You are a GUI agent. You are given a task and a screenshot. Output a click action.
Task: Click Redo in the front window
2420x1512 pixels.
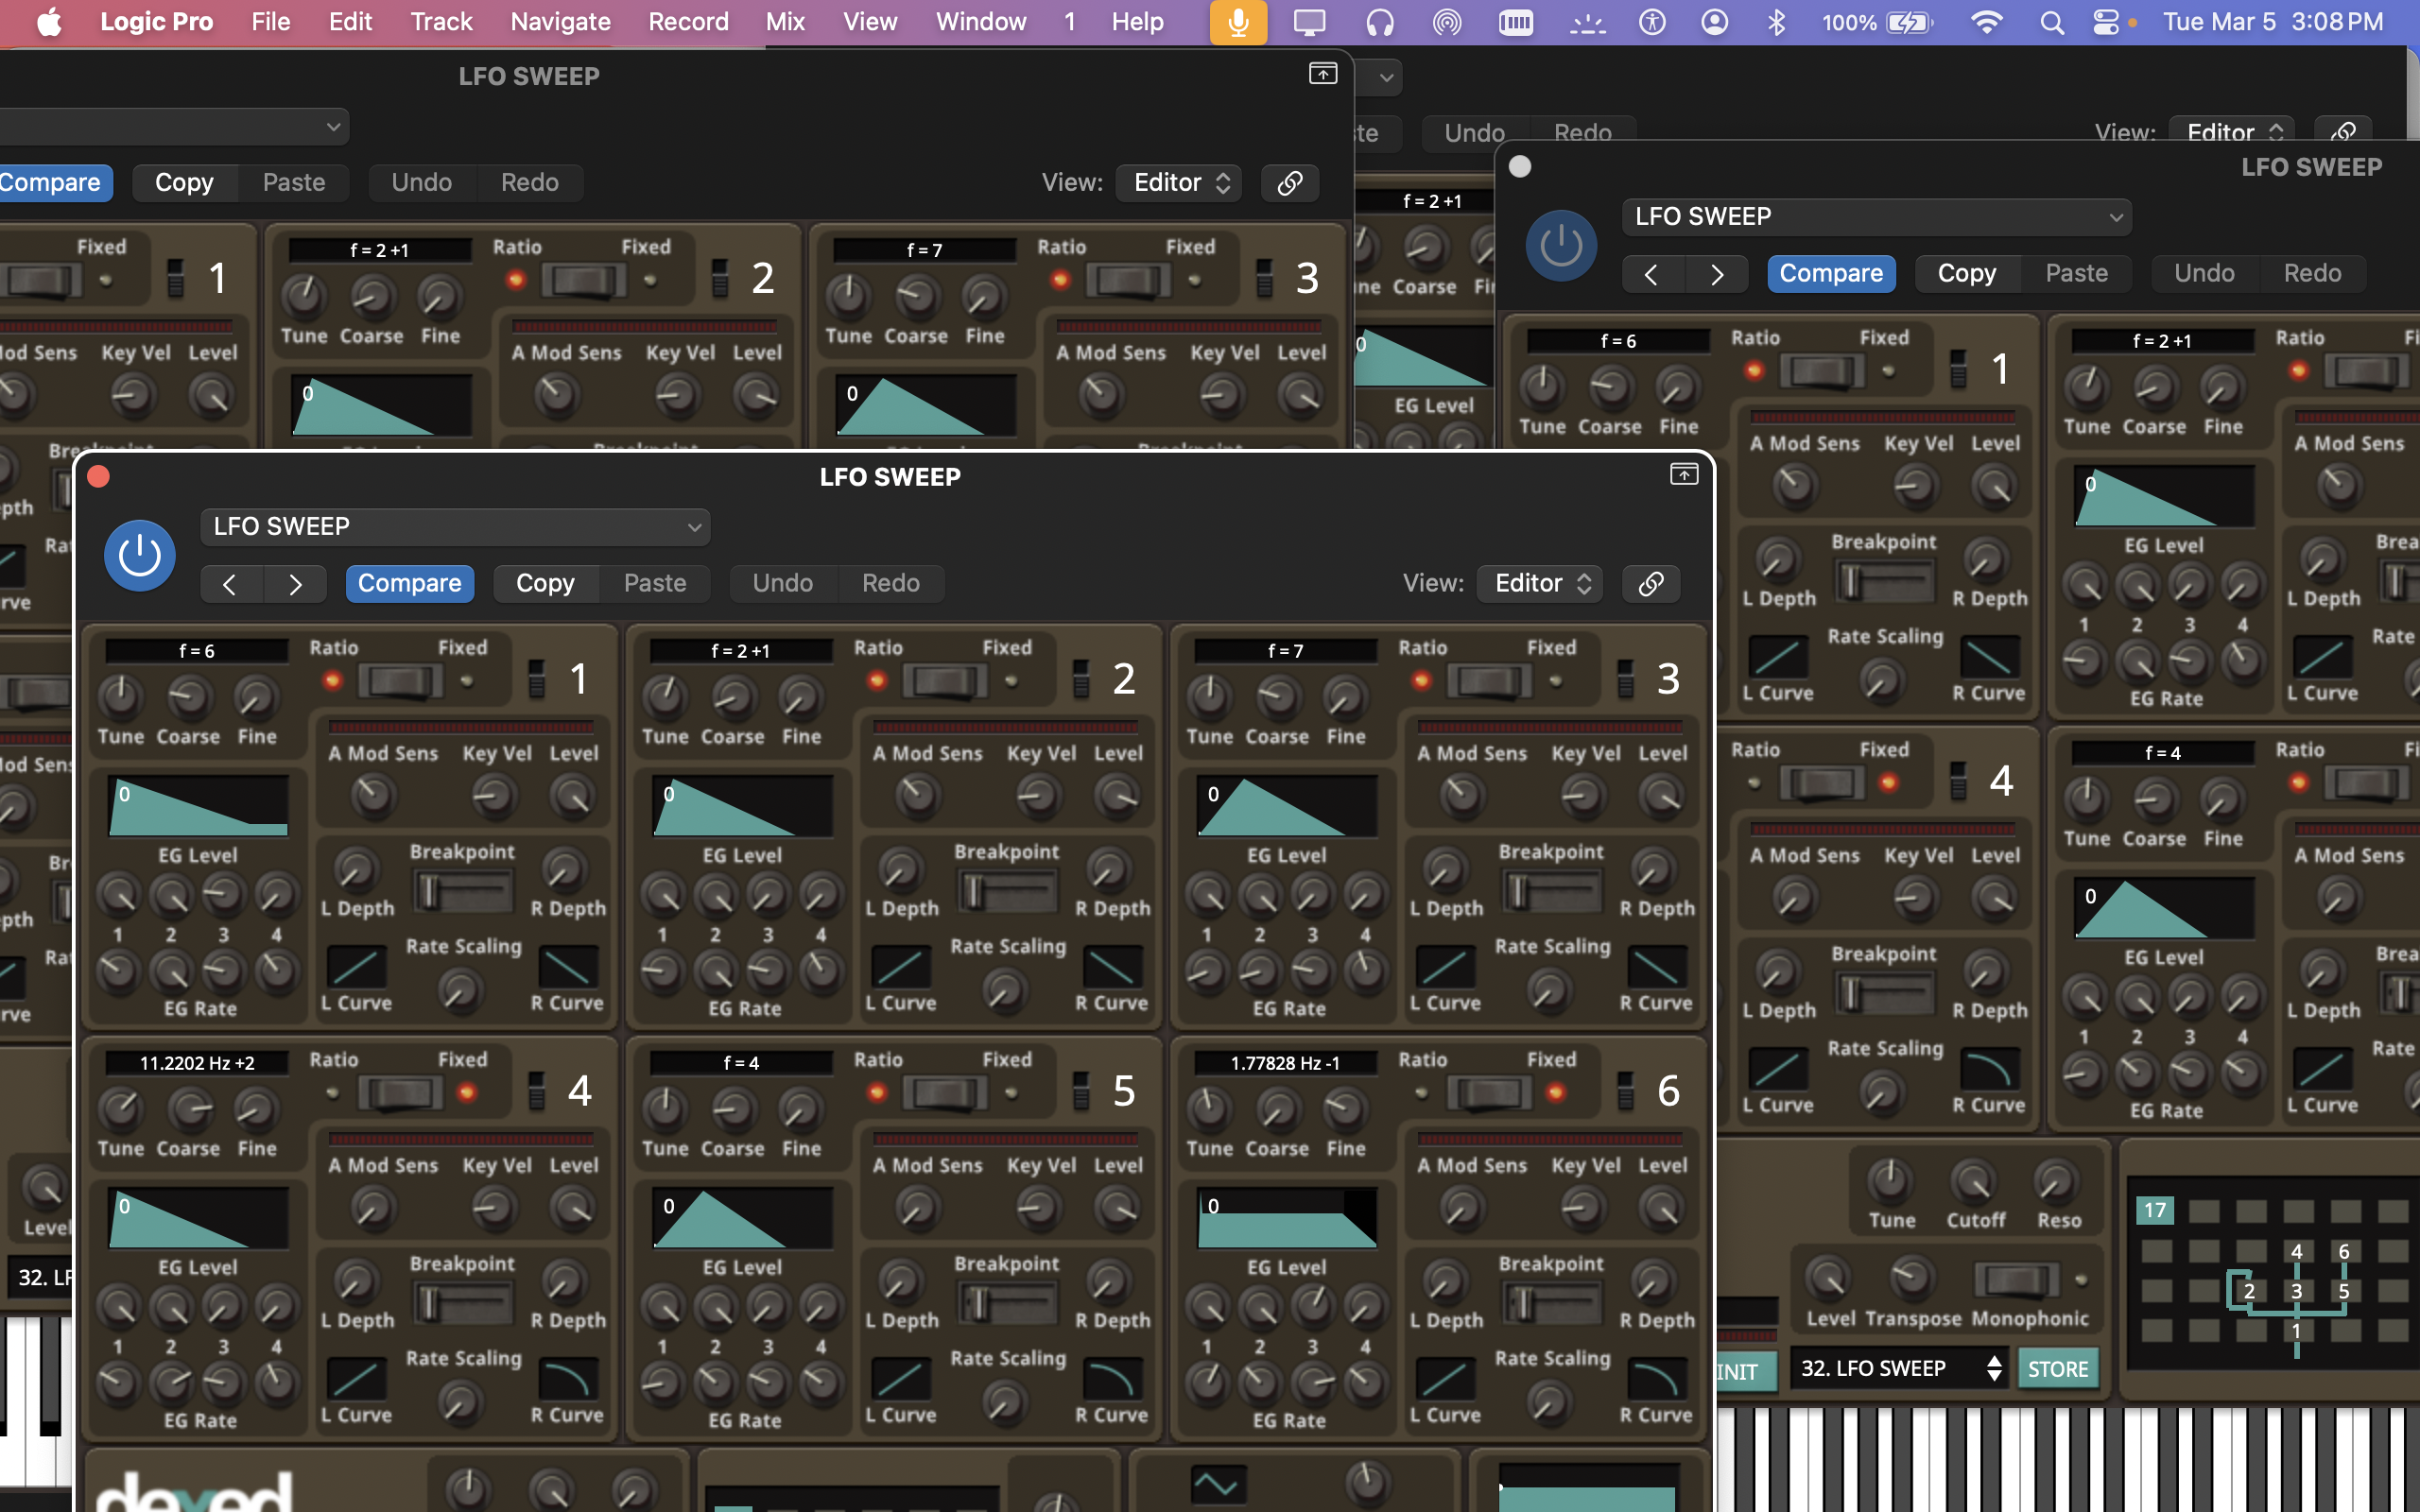coord(891,584)
